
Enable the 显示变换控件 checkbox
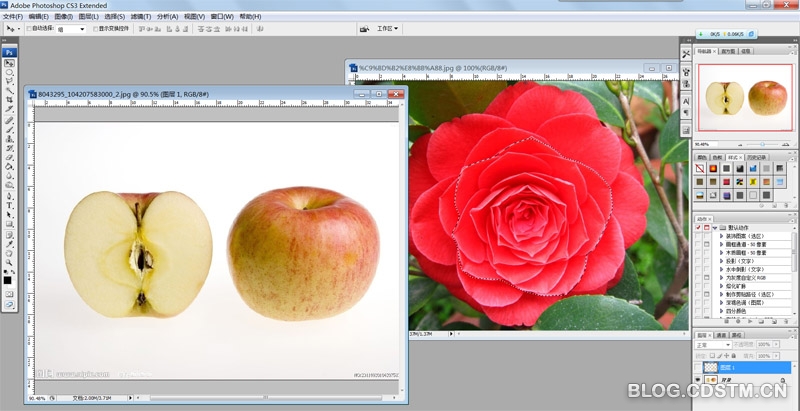pyautogui.click(x=97, y=29)
